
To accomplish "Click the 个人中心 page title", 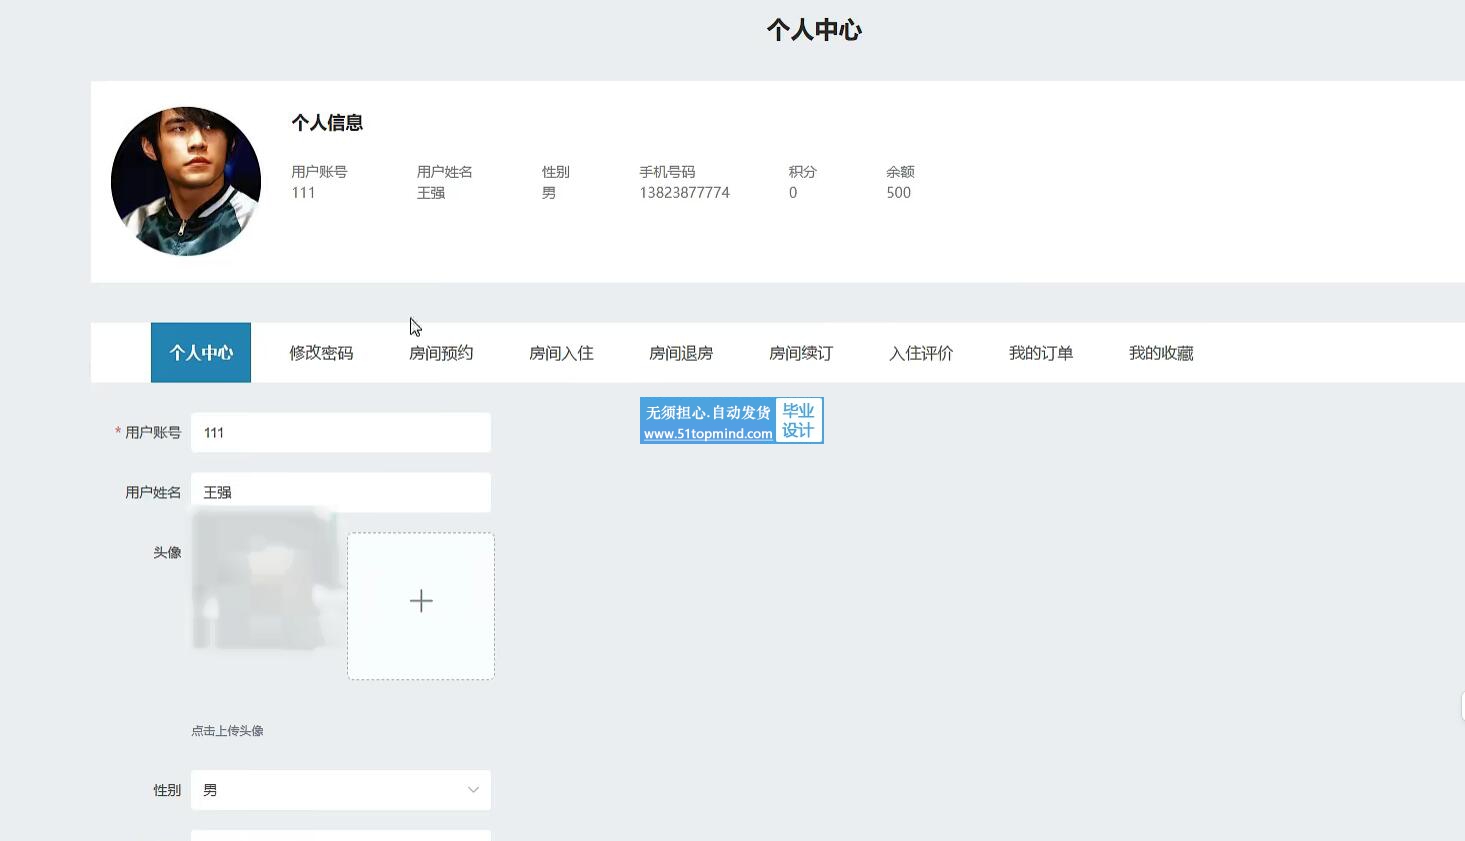I will 814,30.
